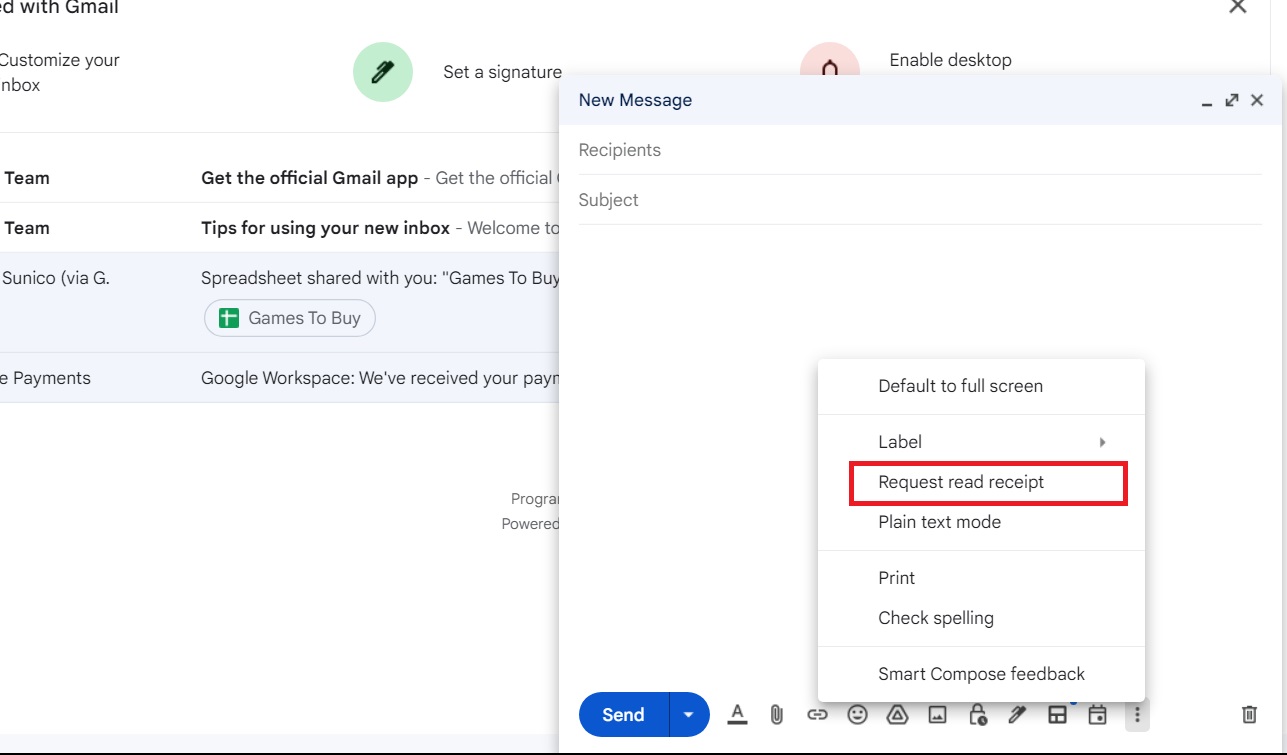Open Get the official Gmail app email
The image size is (1287, 755).
[280, 178]
